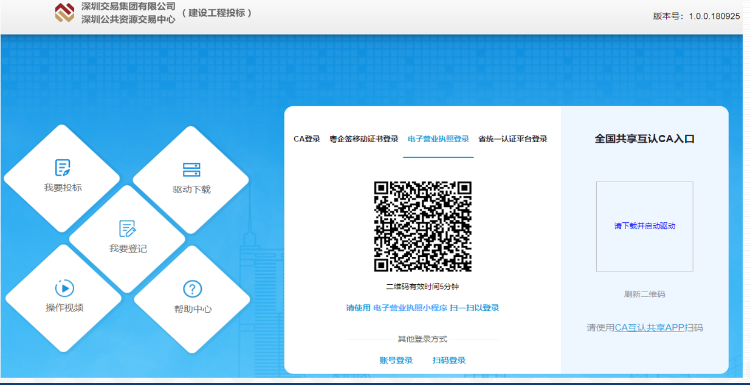Click the 账号登录 link
The width and height of the screenshot is (750, 385).
coord(396,361)
